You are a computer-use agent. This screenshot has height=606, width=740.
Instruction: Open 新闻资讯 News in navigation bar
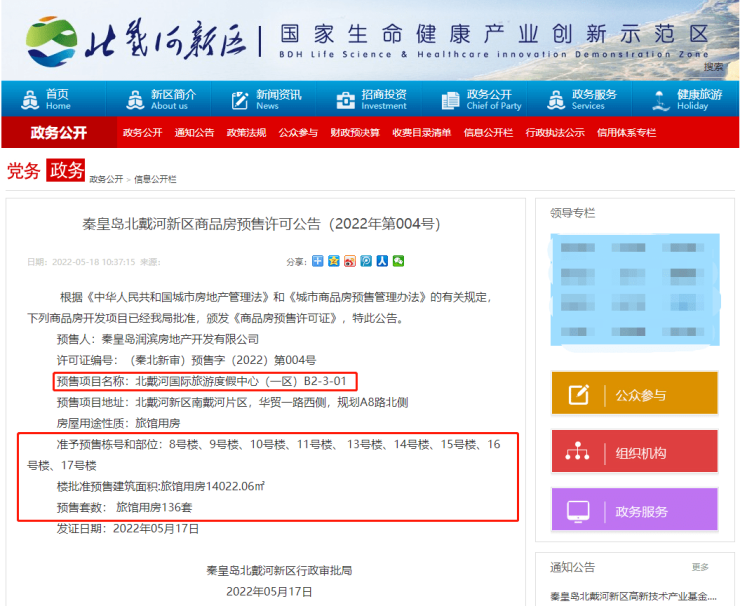266,99
